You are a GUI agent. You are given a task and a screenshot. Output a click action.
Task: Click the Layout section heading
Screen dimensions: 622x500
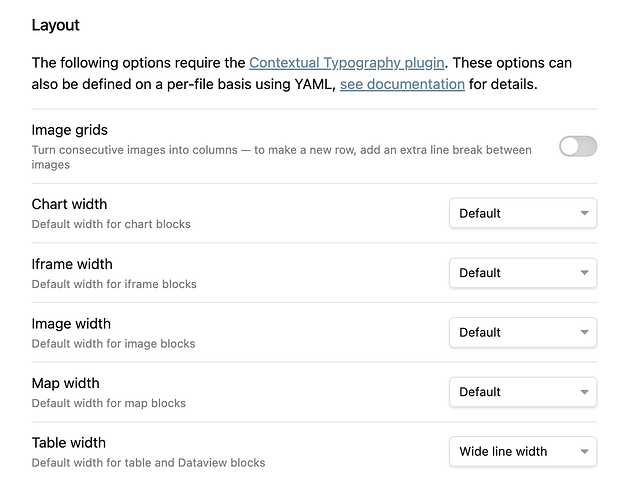pos(56,24)
